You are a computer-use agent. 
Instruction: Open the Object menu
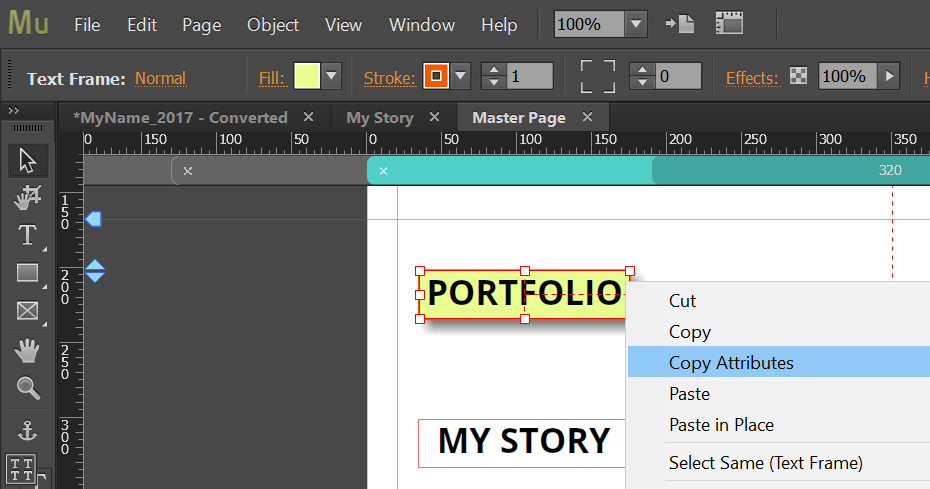point(273,25)
